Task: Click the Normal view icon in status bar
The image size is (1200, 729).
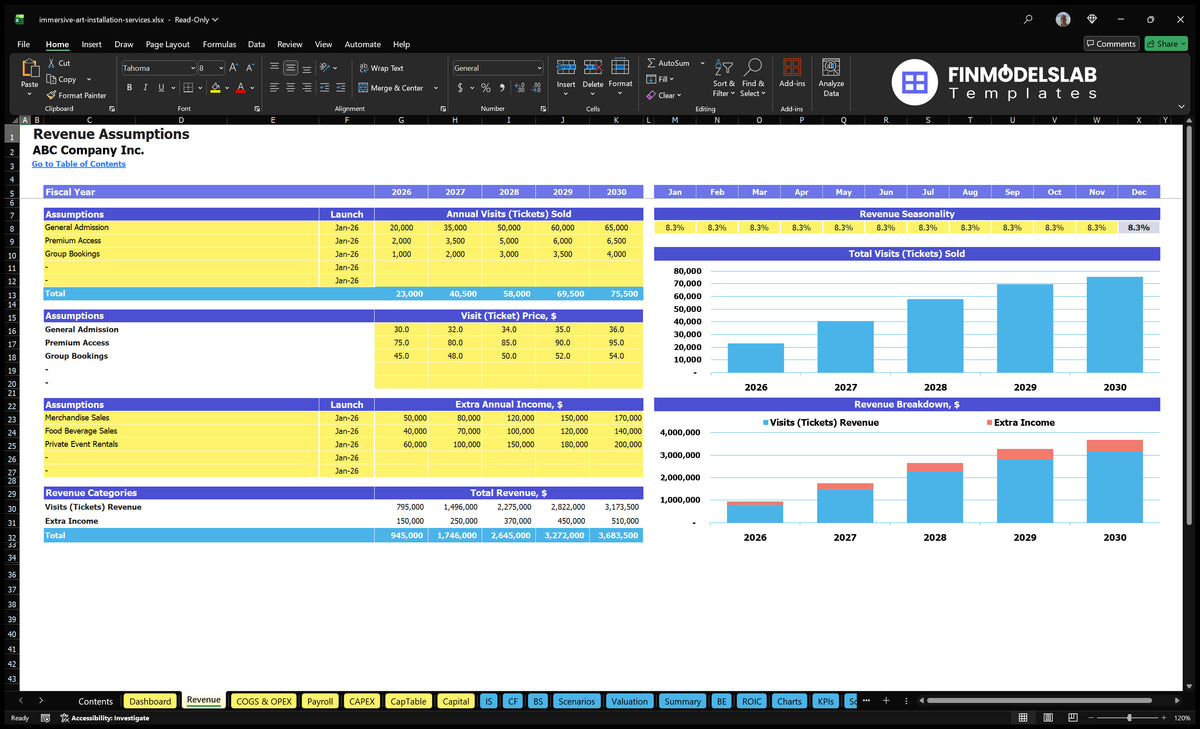Action: point(1022,718)
